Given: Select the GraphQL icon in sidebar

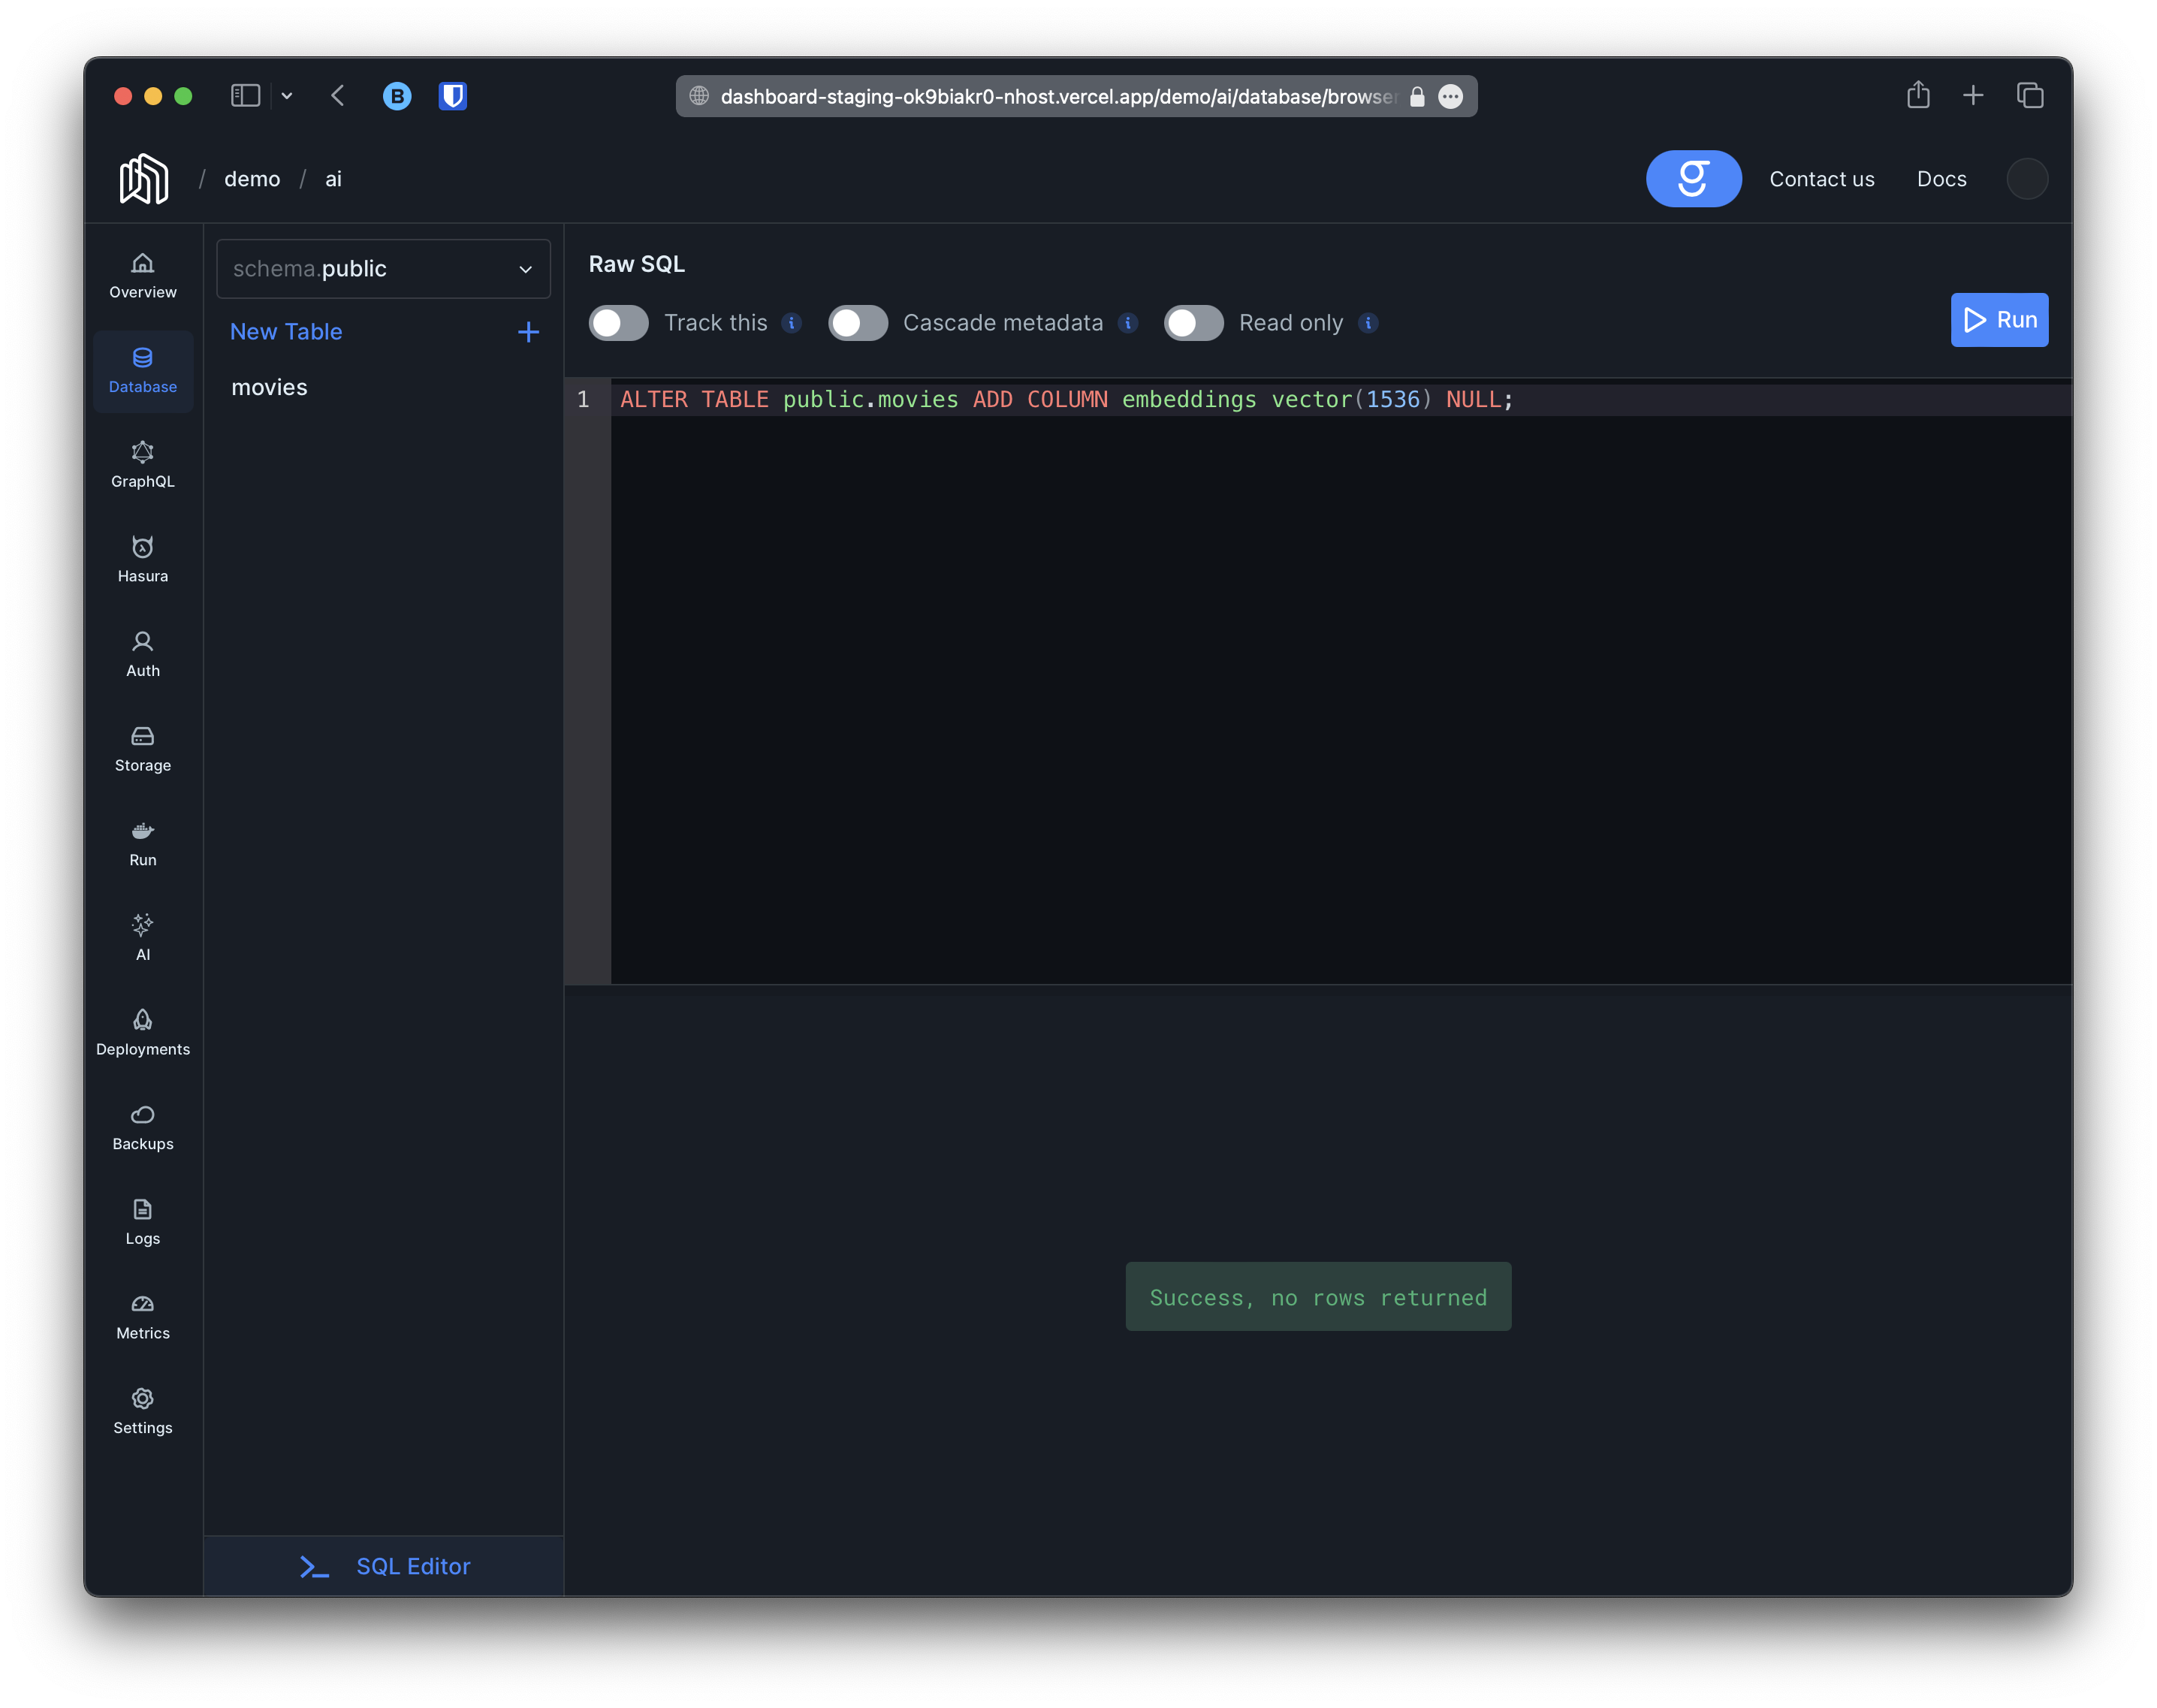Looking at the screenshot, I should pyautogui.click(x=142, y=463).
